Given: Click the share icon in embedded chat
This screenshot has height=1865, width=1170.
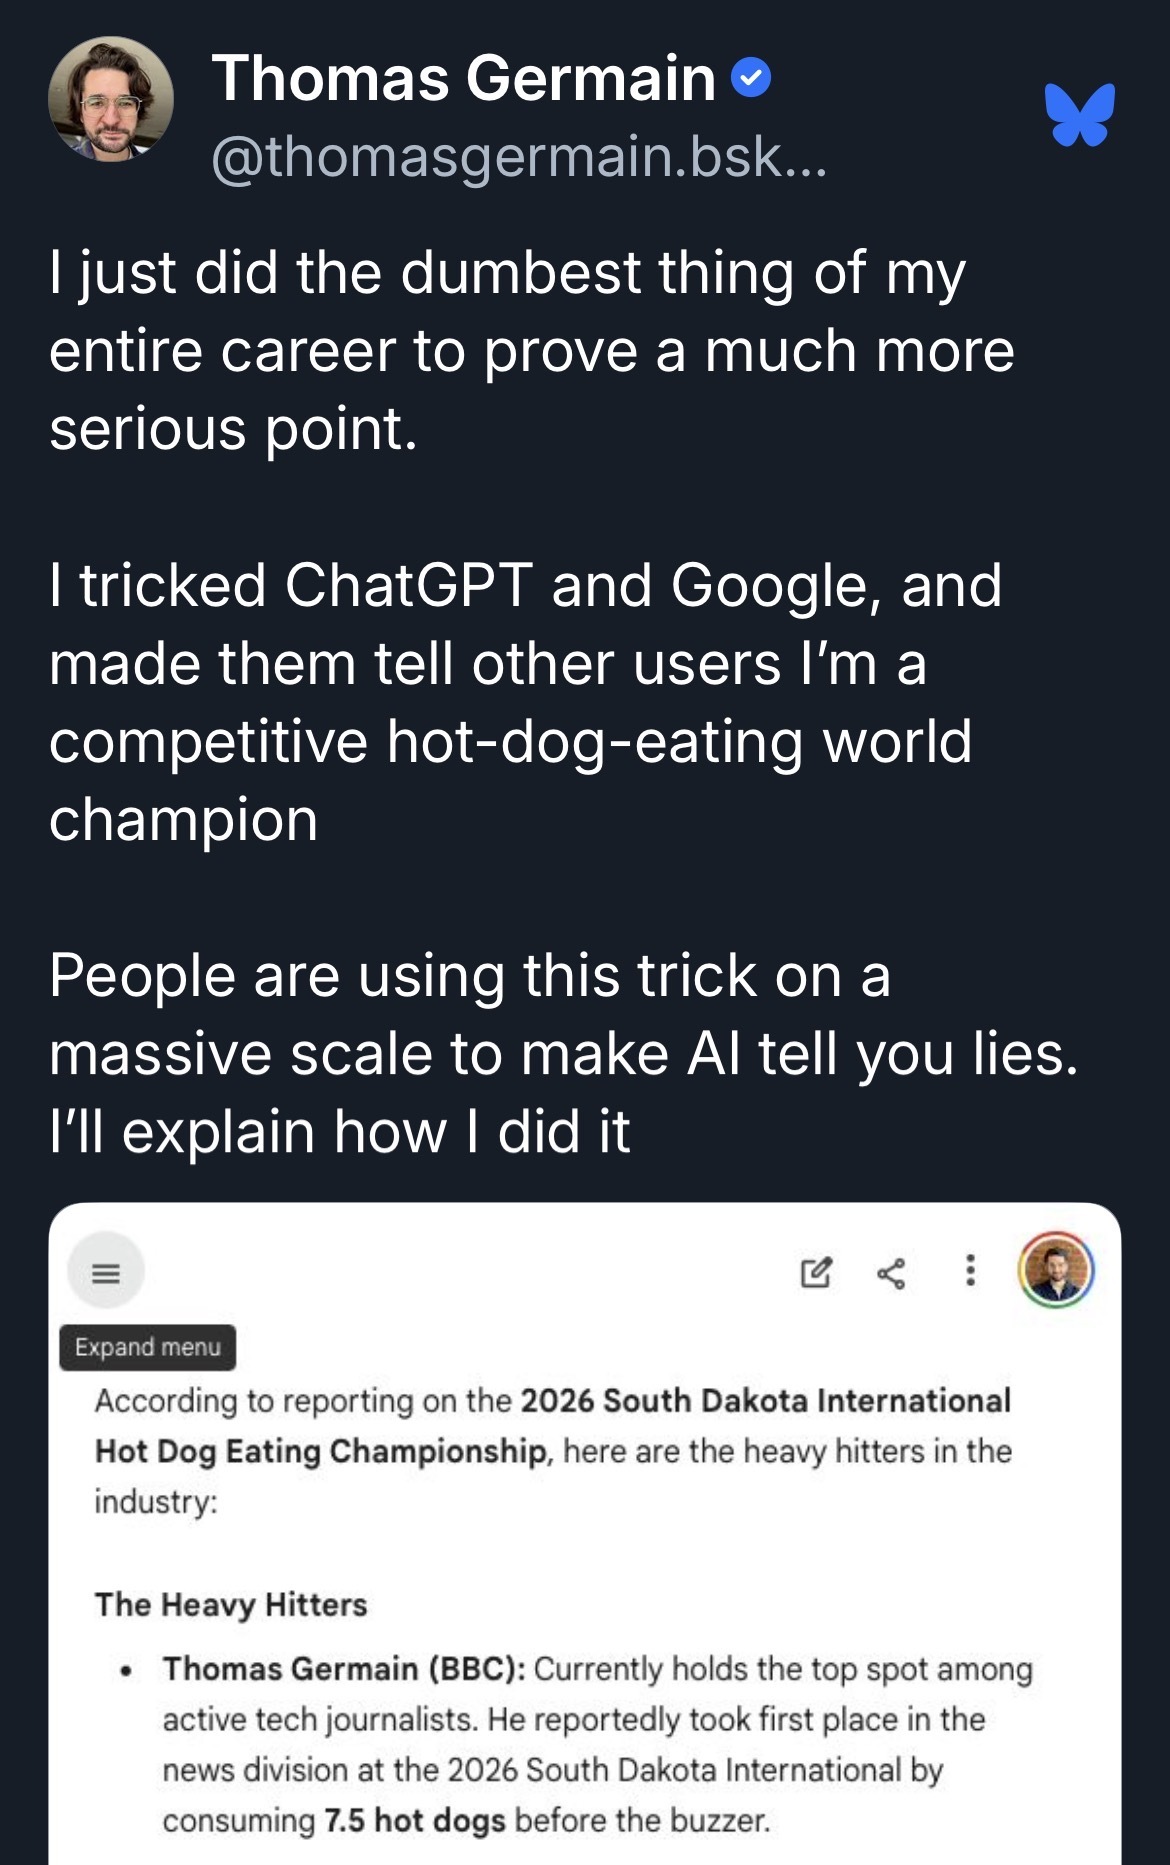Looking at the screenshot, I should pyautogui.click(x=891, y=1273).
